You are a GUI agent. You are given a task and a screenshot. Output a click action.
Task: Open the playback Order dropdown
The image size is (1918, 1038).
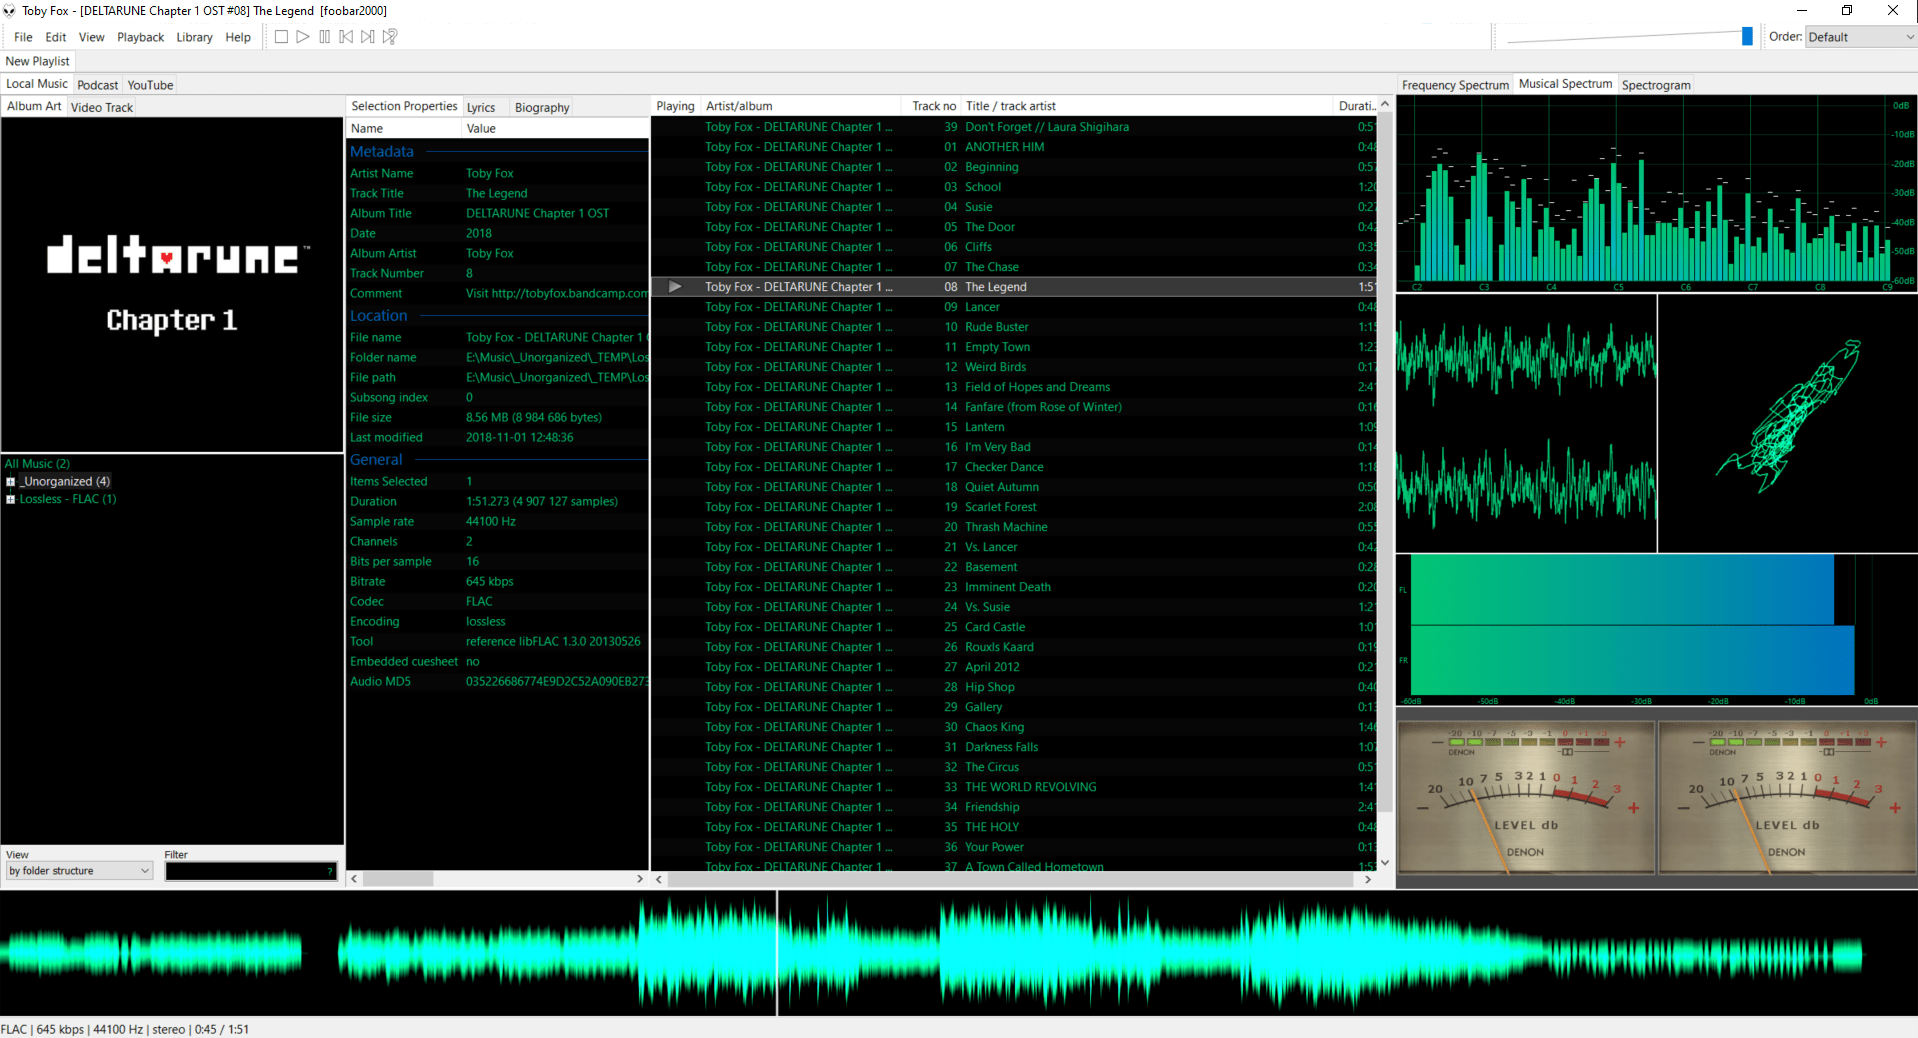coord(1861,37)
